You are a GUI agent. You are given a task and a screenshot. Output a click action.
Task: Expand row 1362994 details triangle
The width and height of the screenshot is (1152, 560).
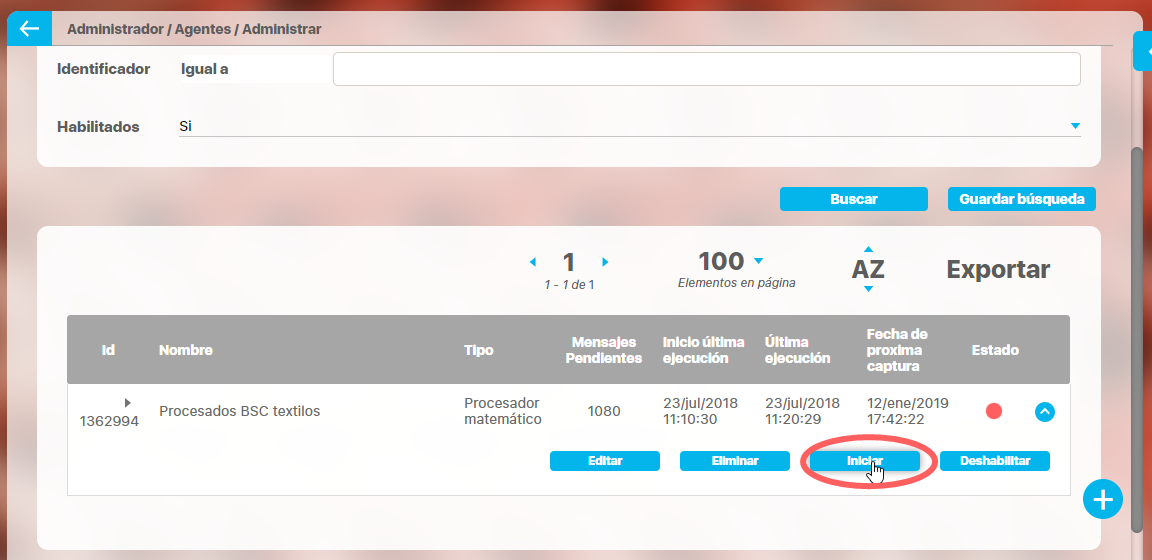[x=127, y=402]
